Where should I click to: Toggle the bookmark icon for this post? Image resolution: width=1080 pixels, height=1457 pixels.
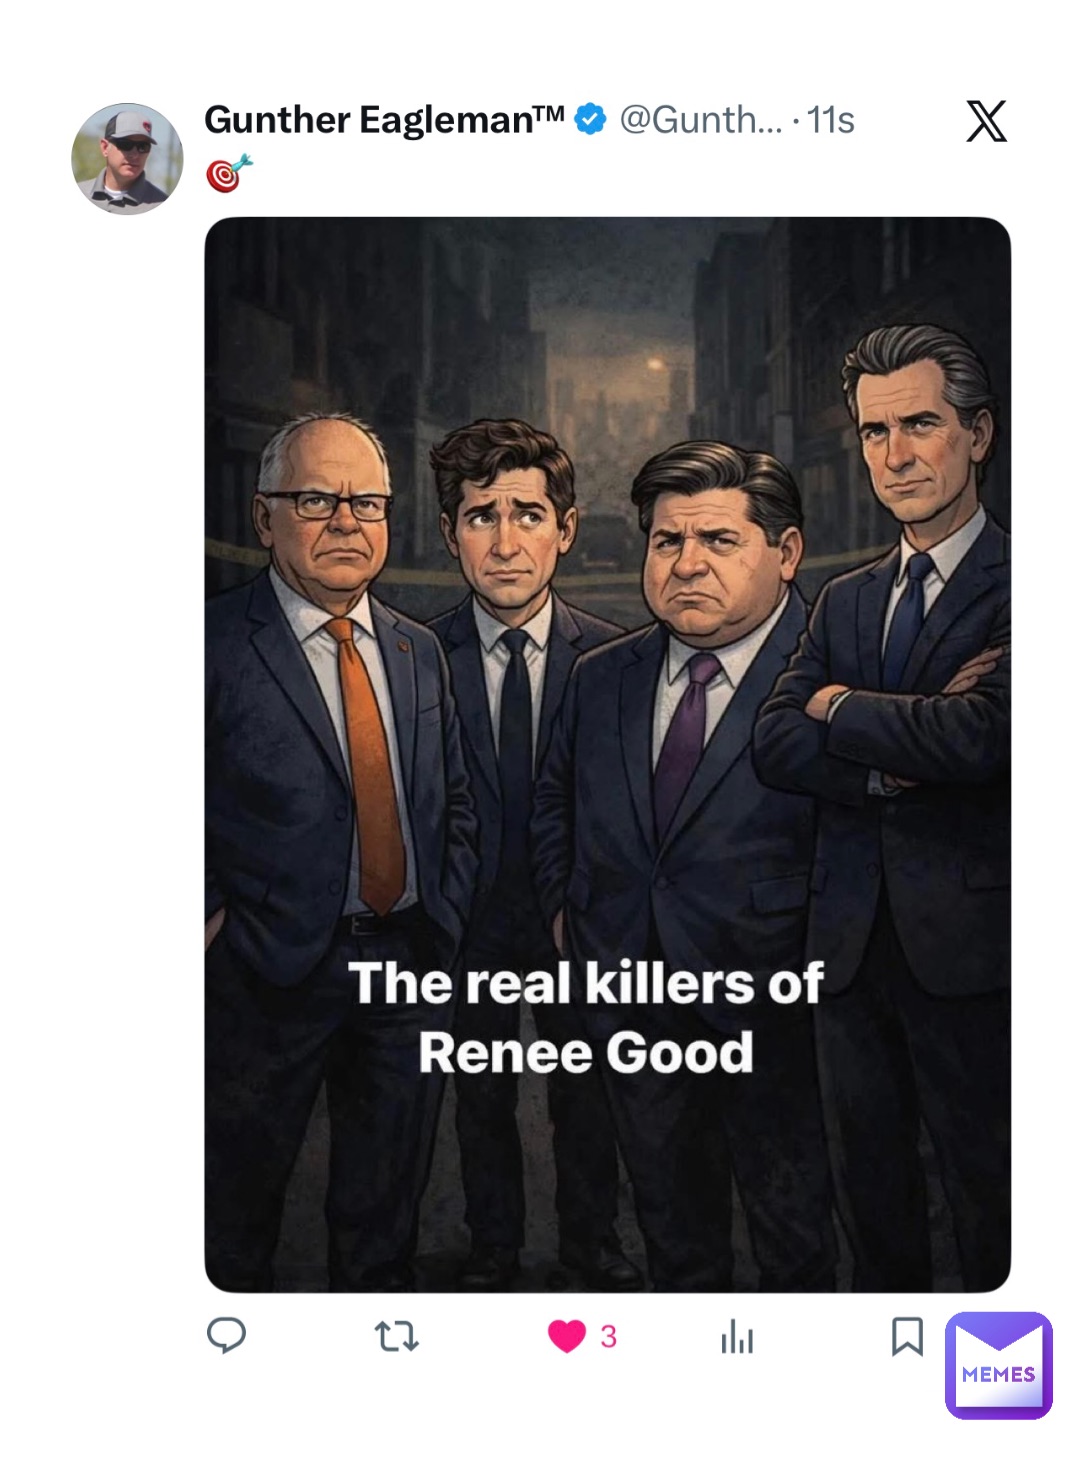pos(907,1336)
